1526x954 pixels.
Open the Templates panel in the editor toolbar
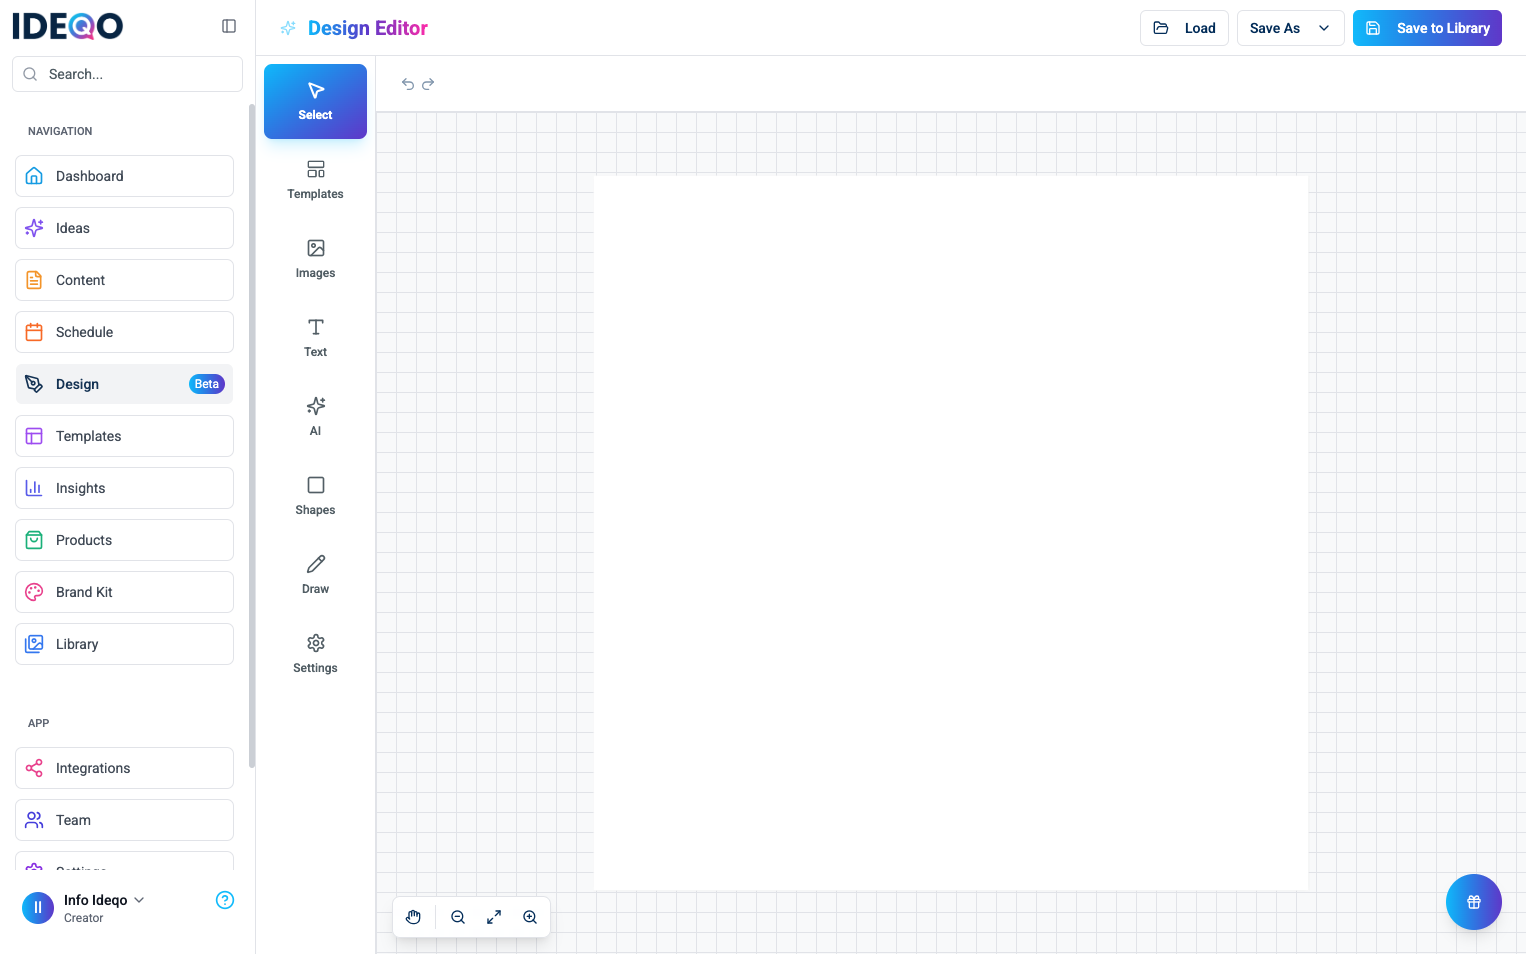(x=315, y=180)
